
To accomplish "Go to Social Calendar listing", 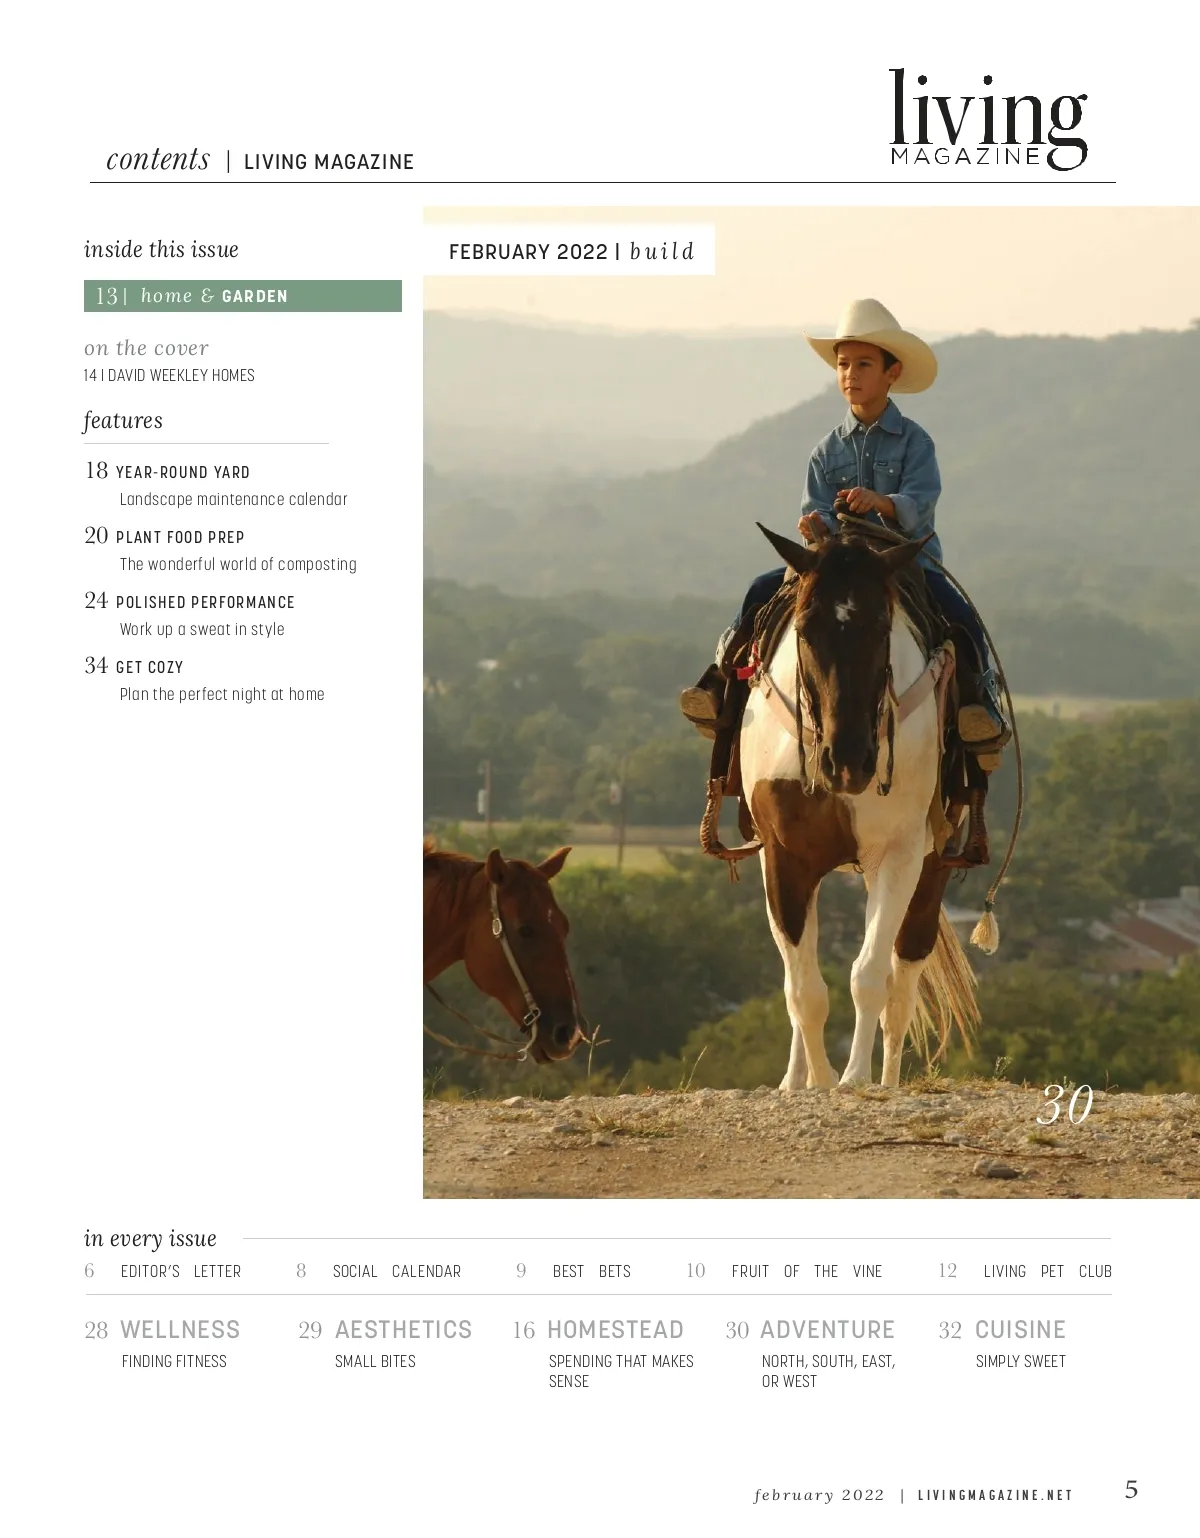I will coord(396,1271).
